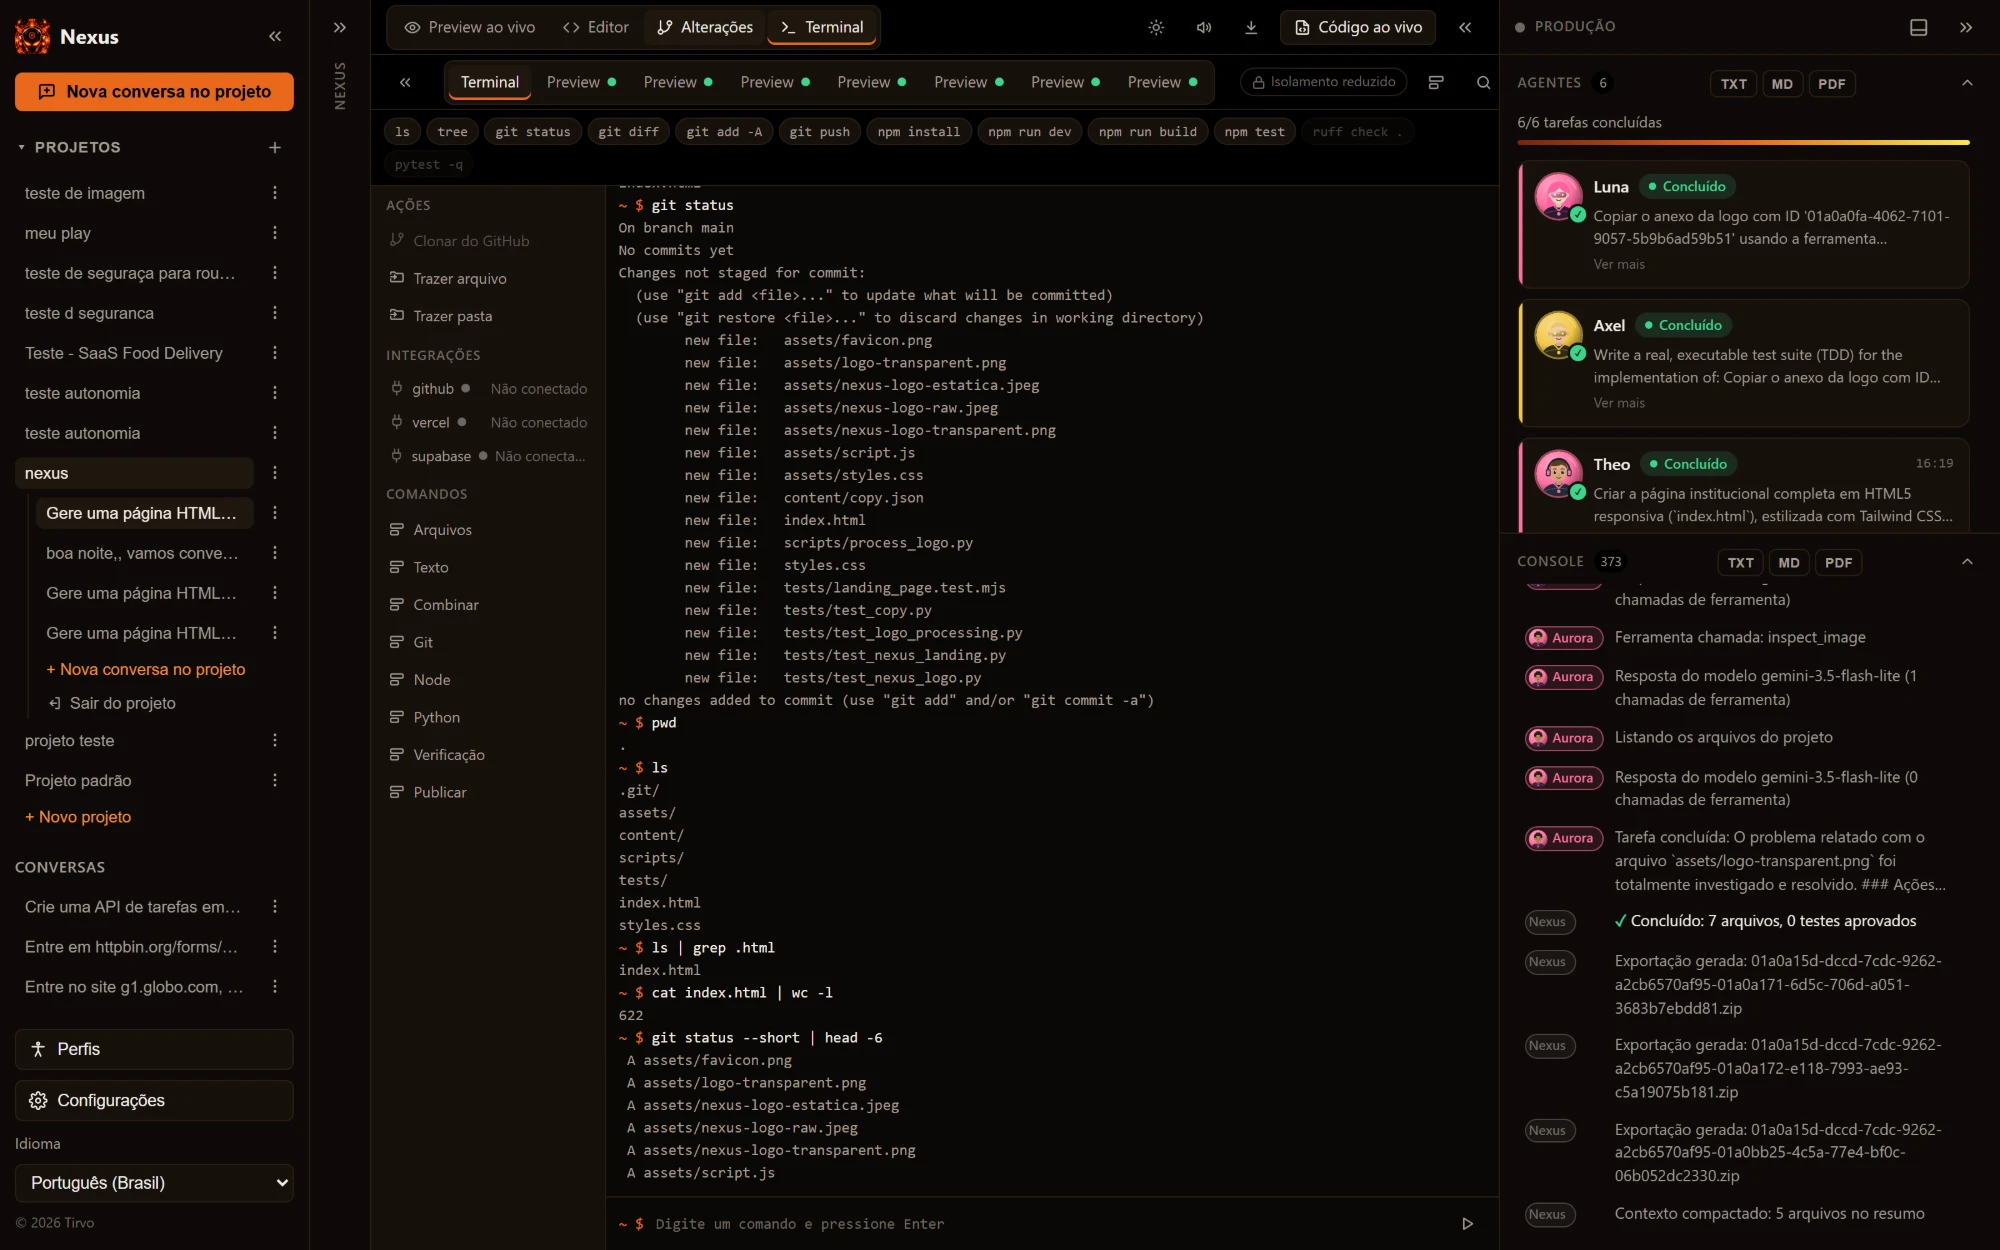
Task: Select the top Terminal tab
Action: point(822,28)
